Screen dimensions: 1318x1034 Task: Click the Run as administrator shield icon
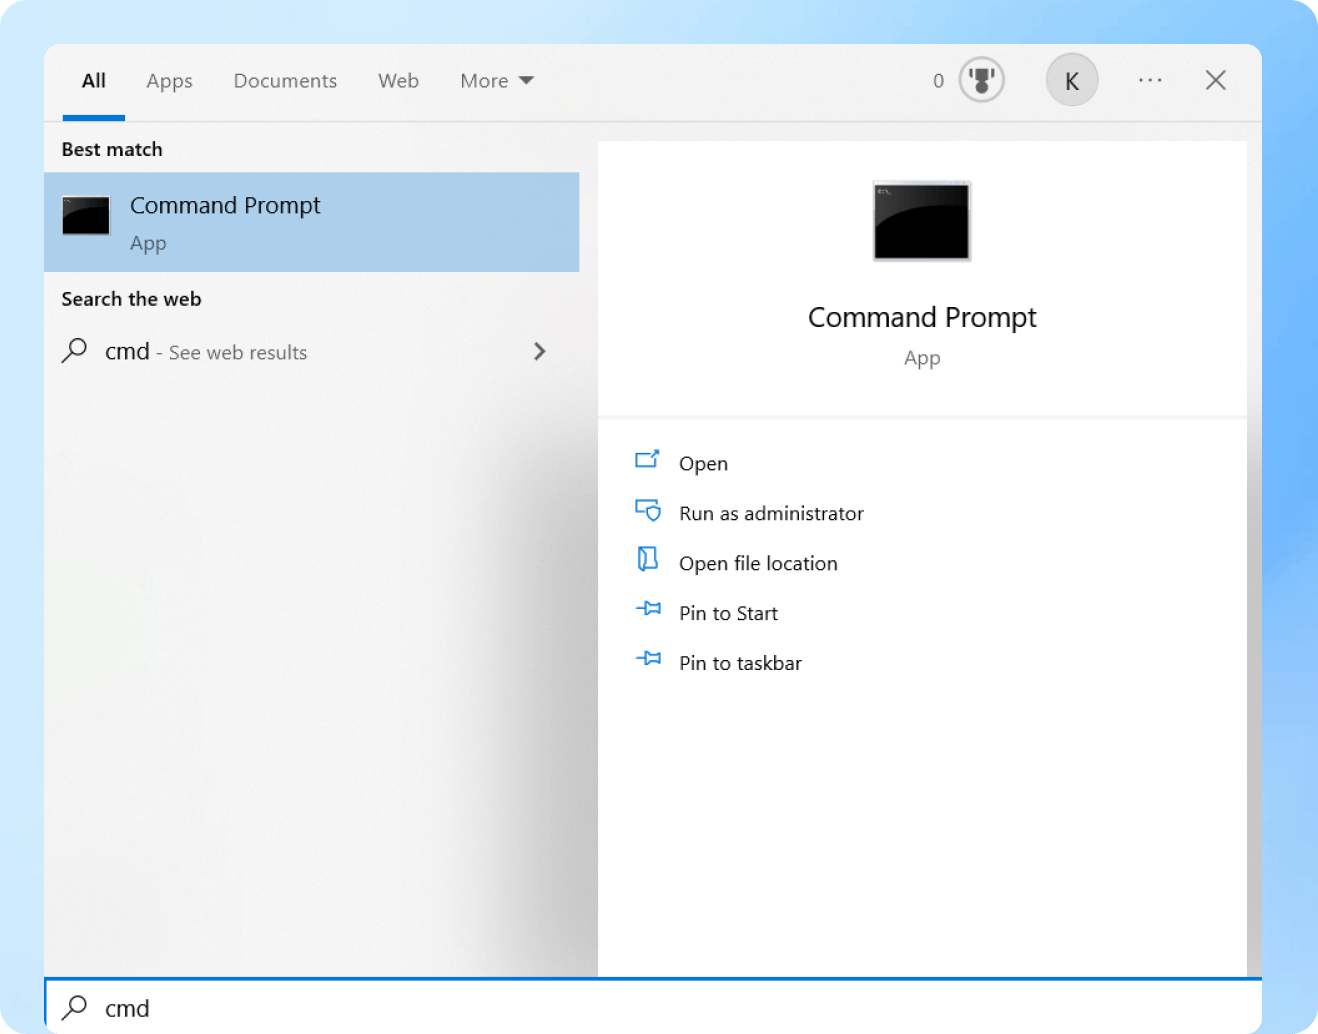click(648, 511)
